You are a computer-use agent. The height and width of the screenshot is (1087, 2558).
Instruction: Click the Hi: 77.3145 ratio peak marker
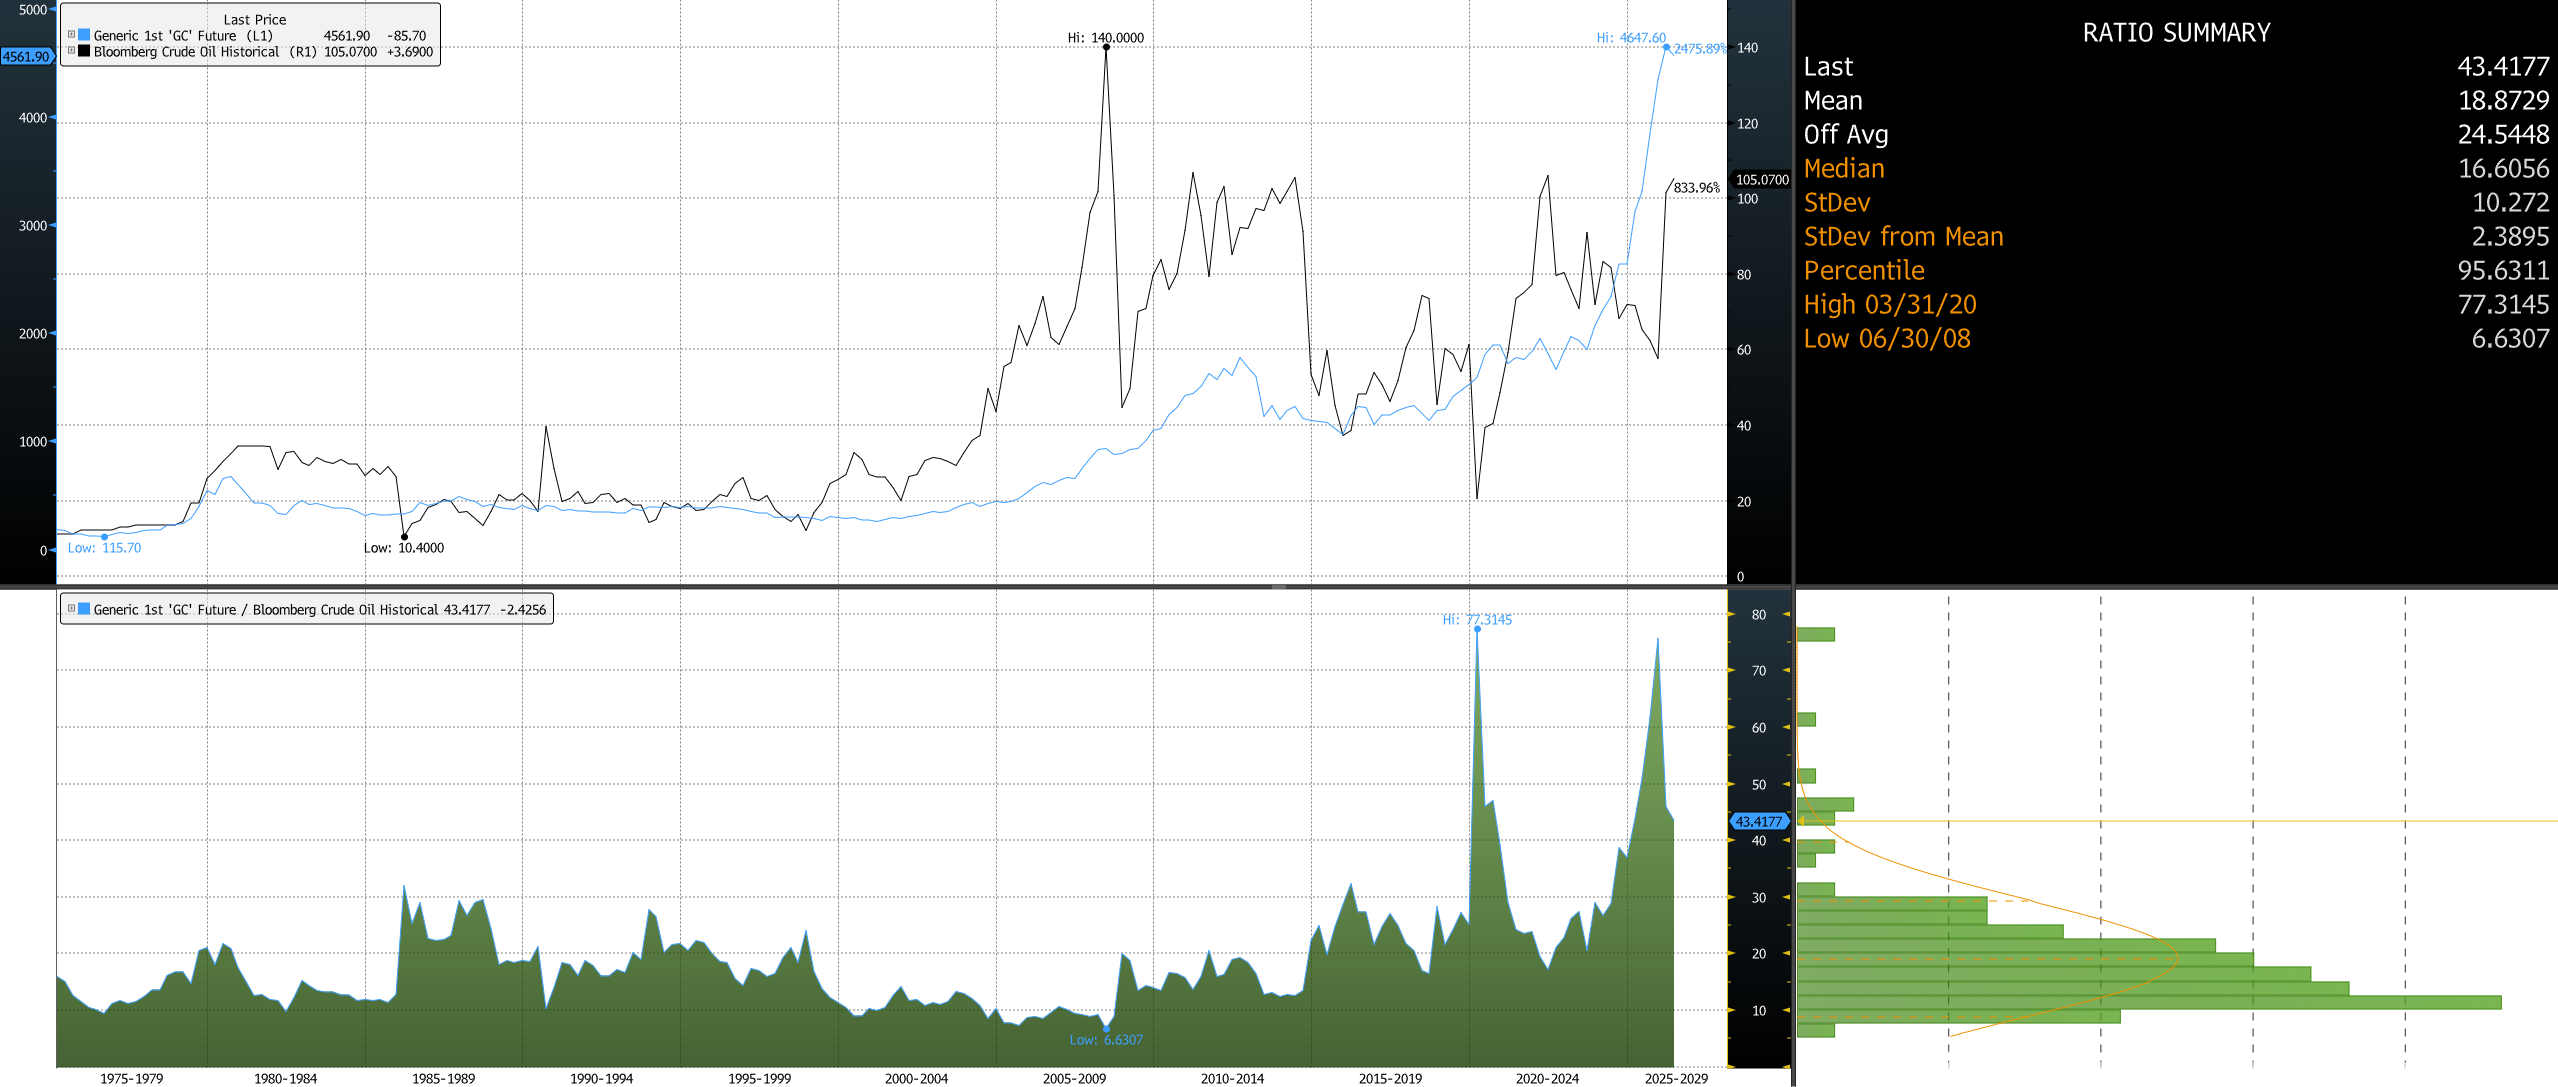[x=1477, y=629]
